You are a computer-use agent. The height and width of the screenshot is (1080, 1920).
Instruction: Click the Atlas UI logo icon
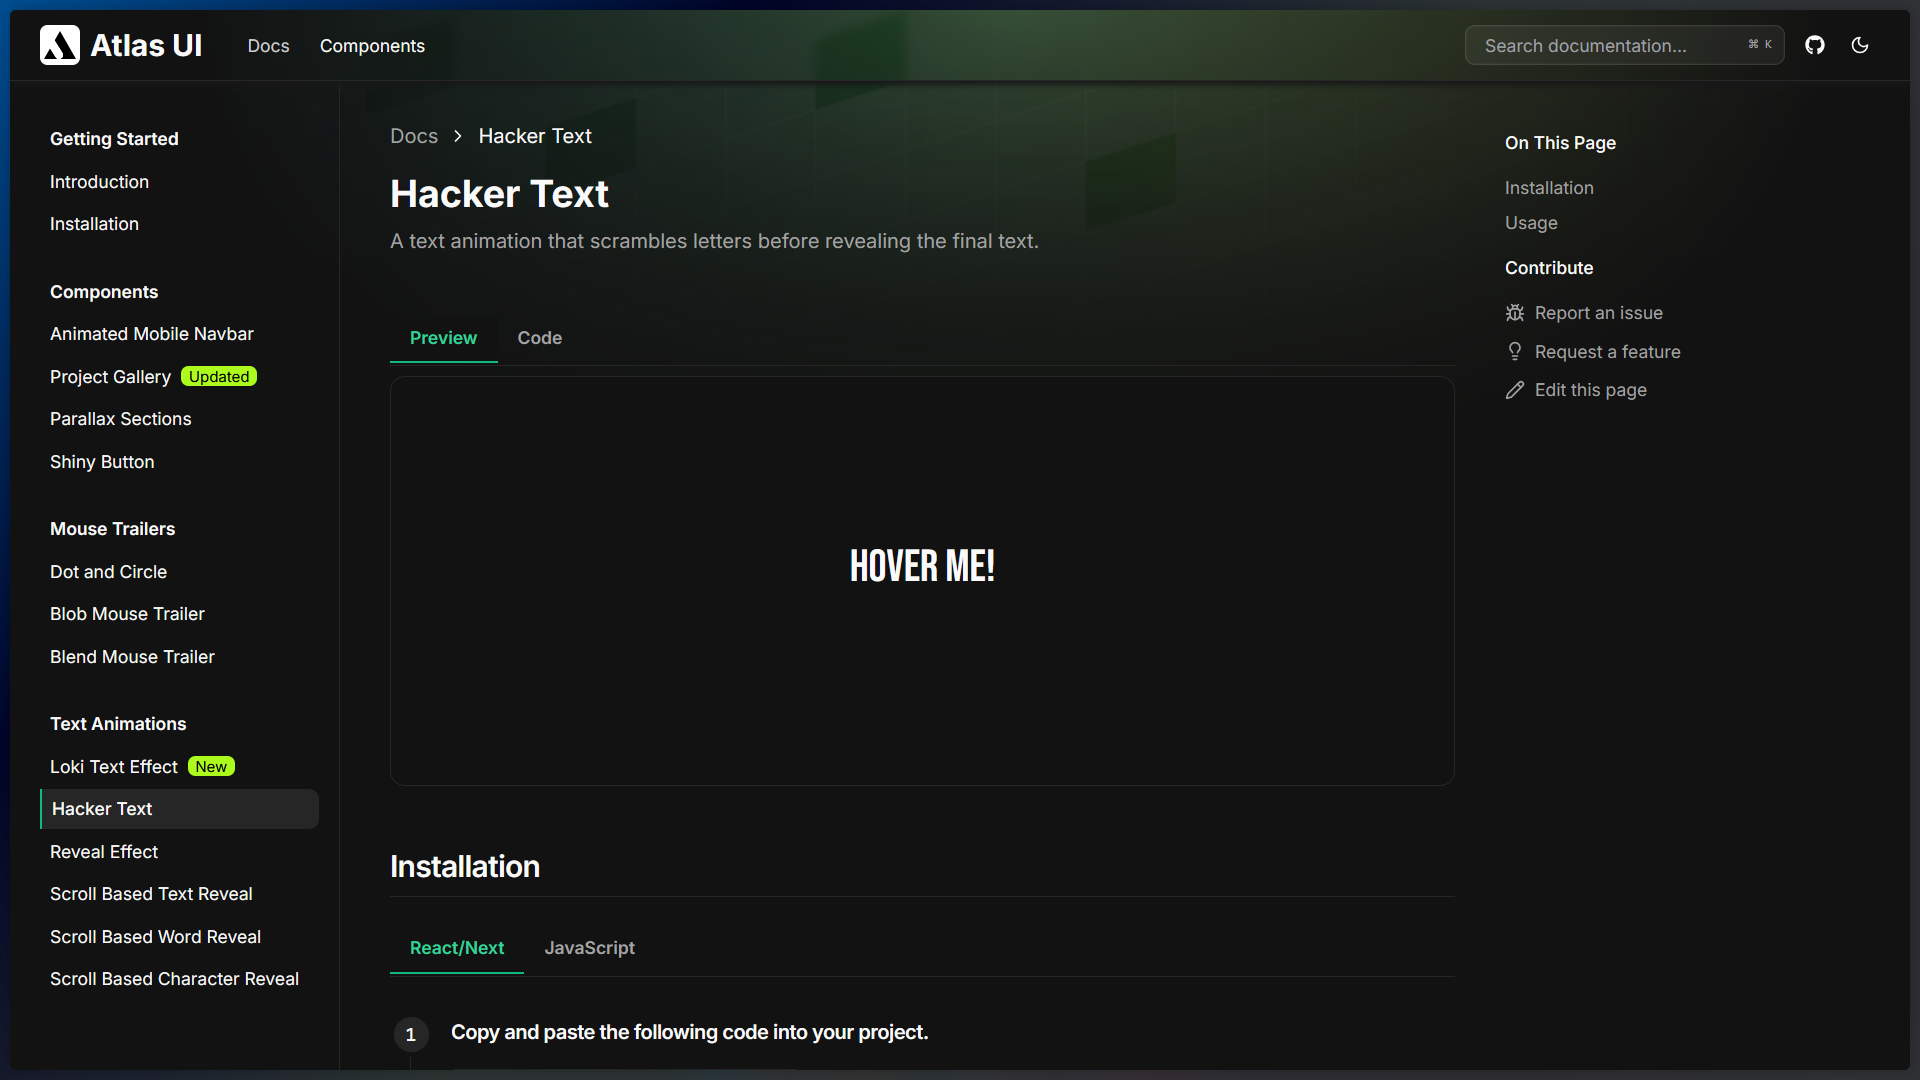point(60,45)
